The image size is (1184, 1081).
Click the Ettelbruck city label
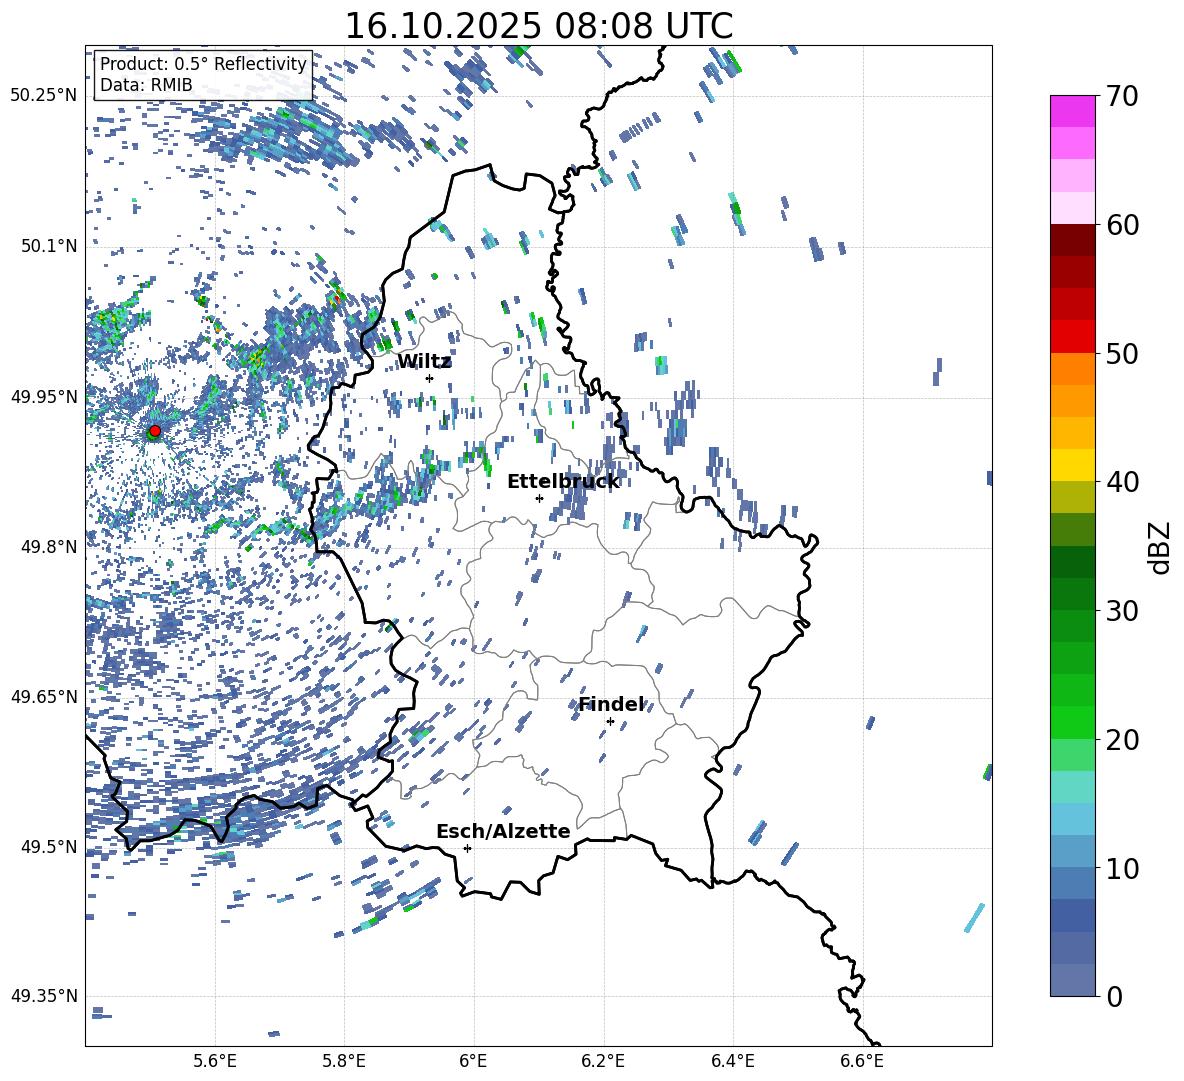563,482
